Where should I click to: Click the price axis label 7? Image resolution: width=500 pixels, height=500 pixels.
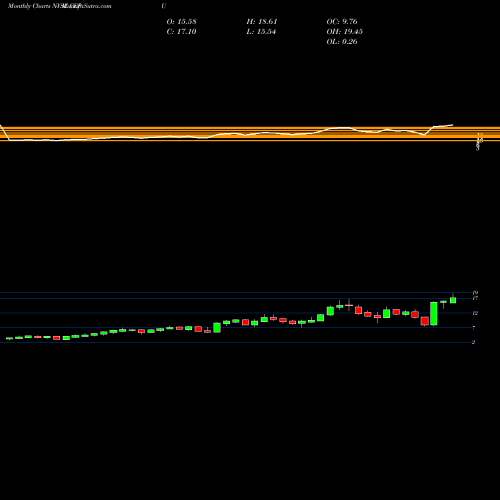point(473,328)
